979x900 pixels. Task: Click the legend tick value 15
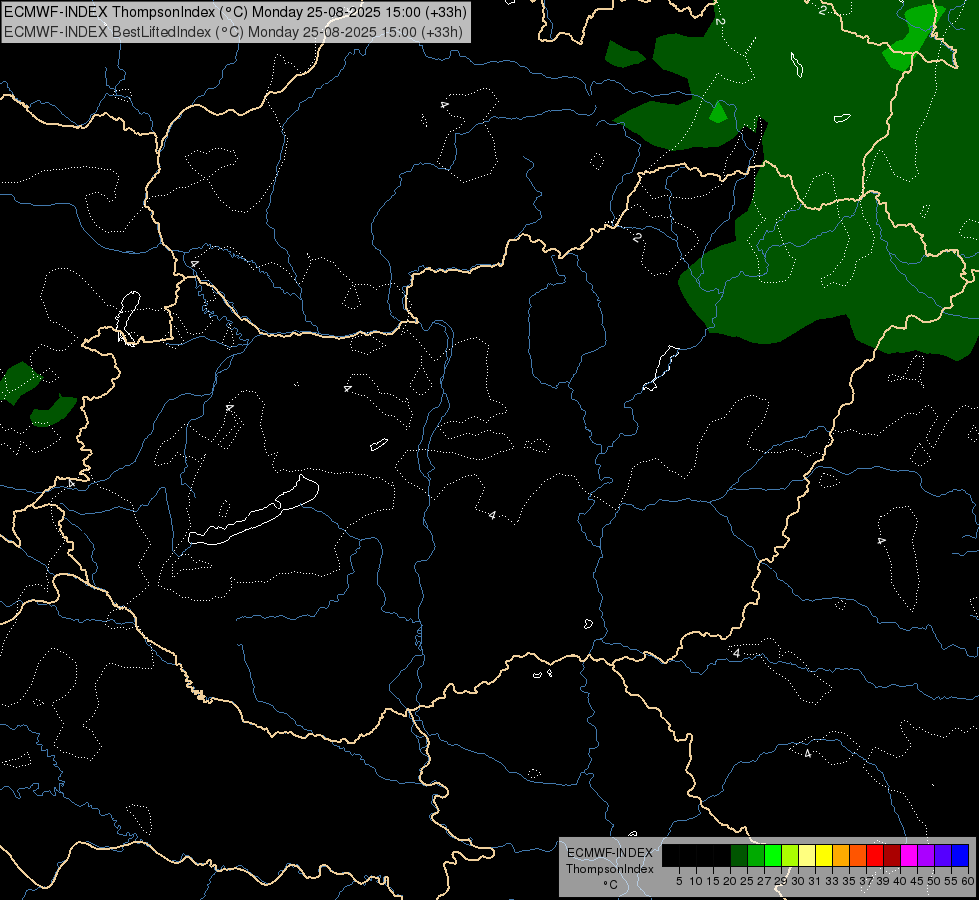713,881
